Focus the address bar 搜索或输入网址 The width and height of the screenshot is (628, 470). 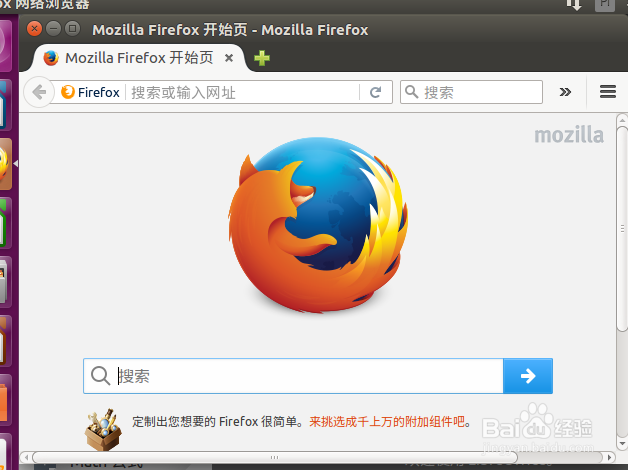click(243, 92)
